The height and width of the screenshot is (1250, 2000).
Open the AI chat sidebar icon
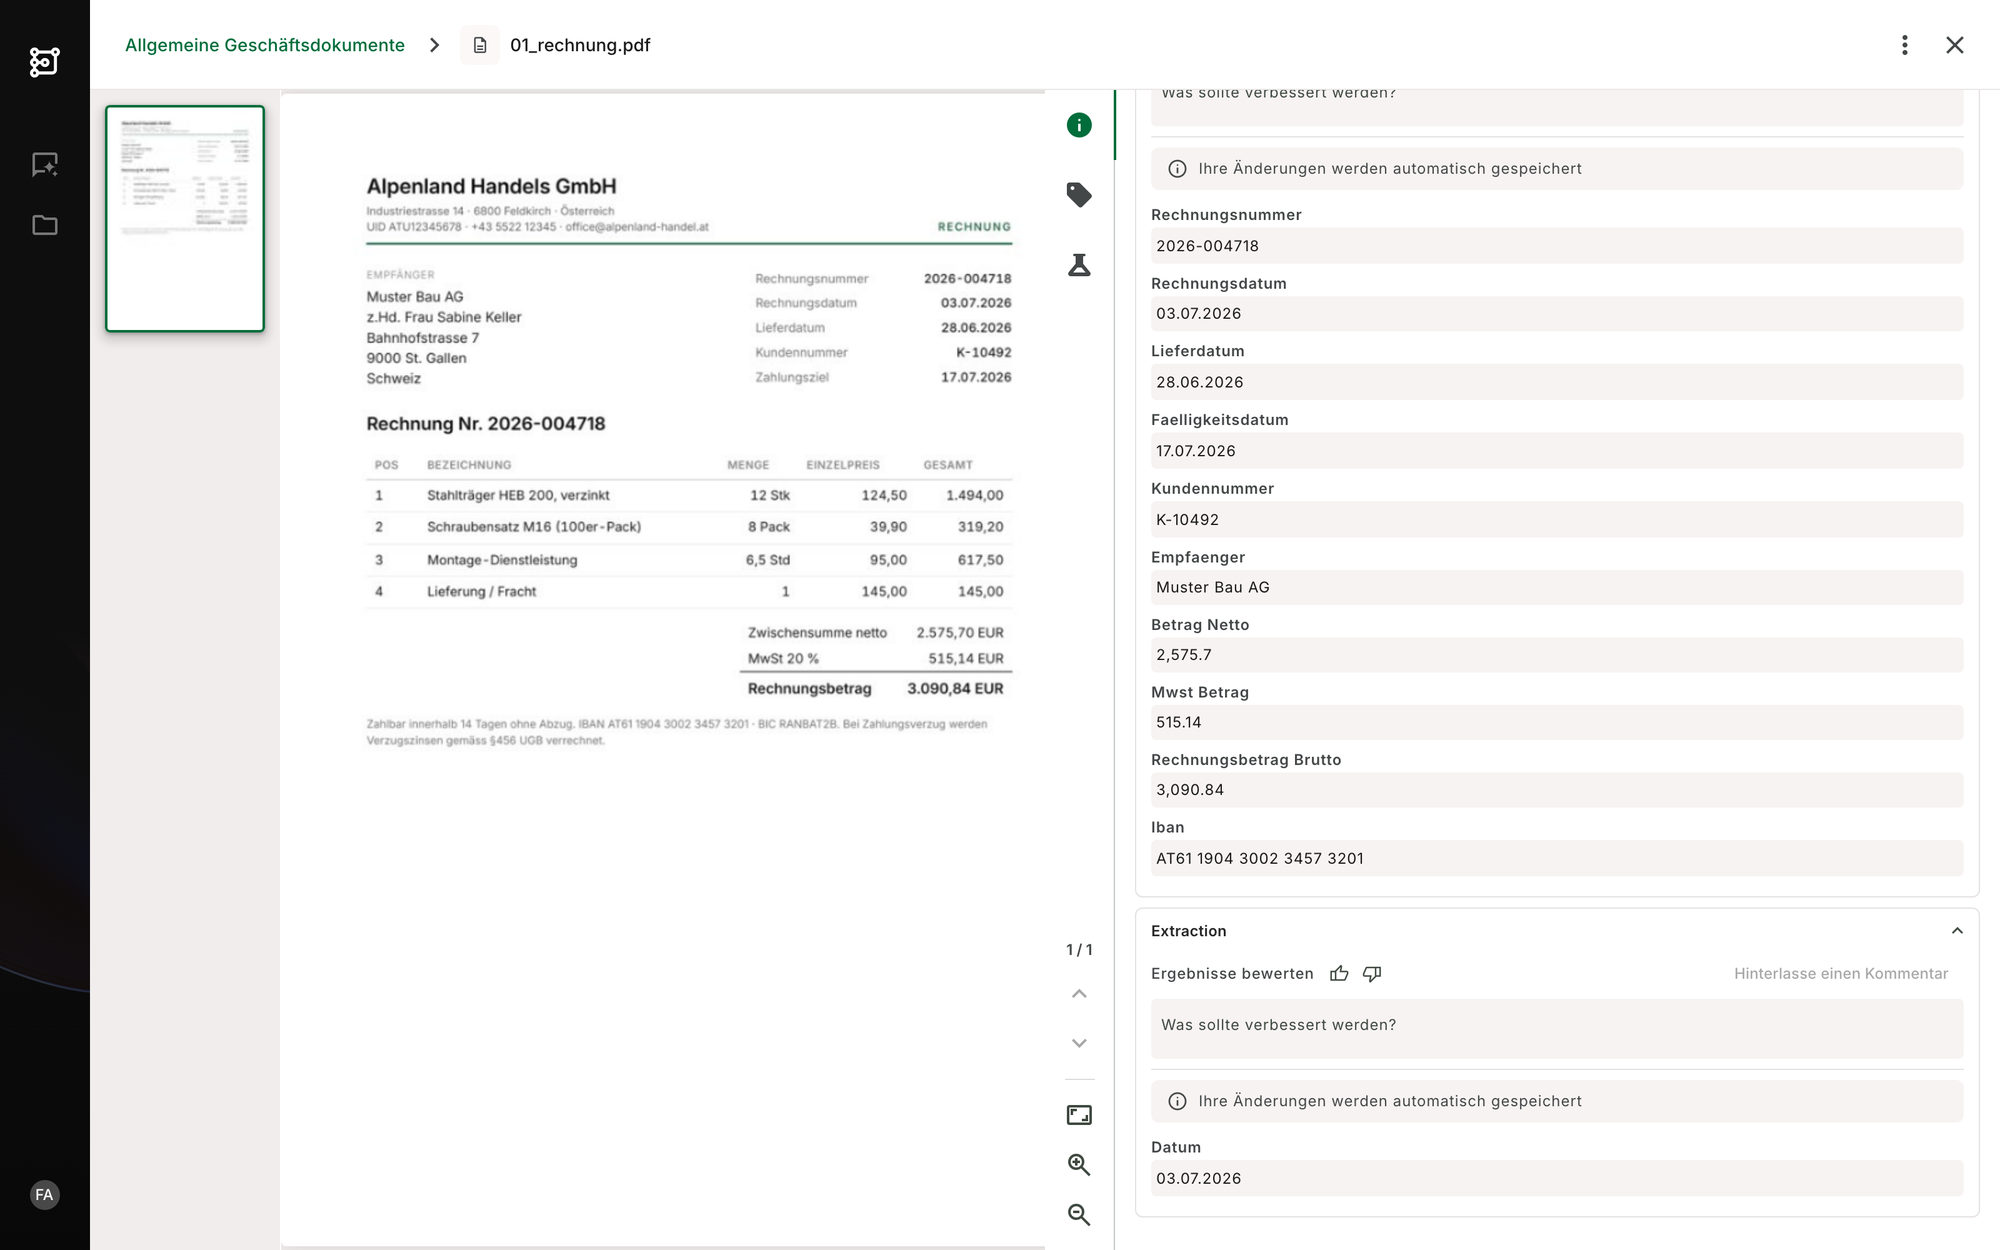coord(44,164)
